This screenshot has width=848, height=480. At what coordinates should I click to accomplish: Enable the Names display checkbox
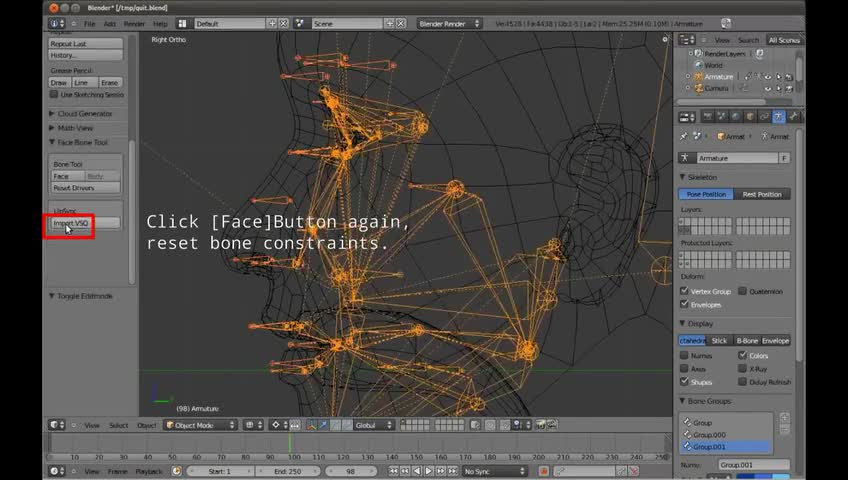coord(684,355)
